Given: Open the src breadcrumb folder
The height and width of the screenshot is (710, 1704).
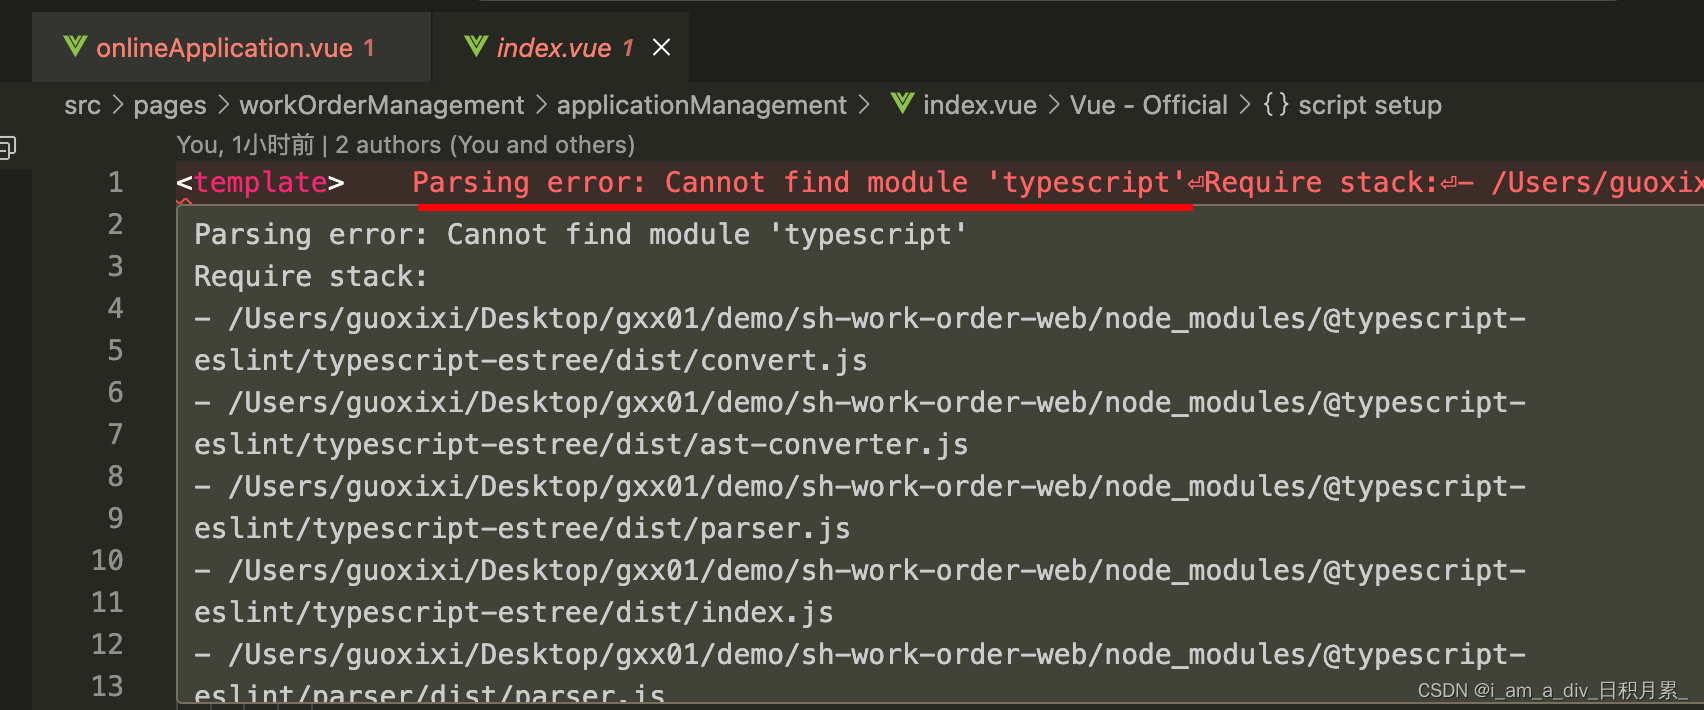Looking at the screenshot, I should click(x=83, y=105).
